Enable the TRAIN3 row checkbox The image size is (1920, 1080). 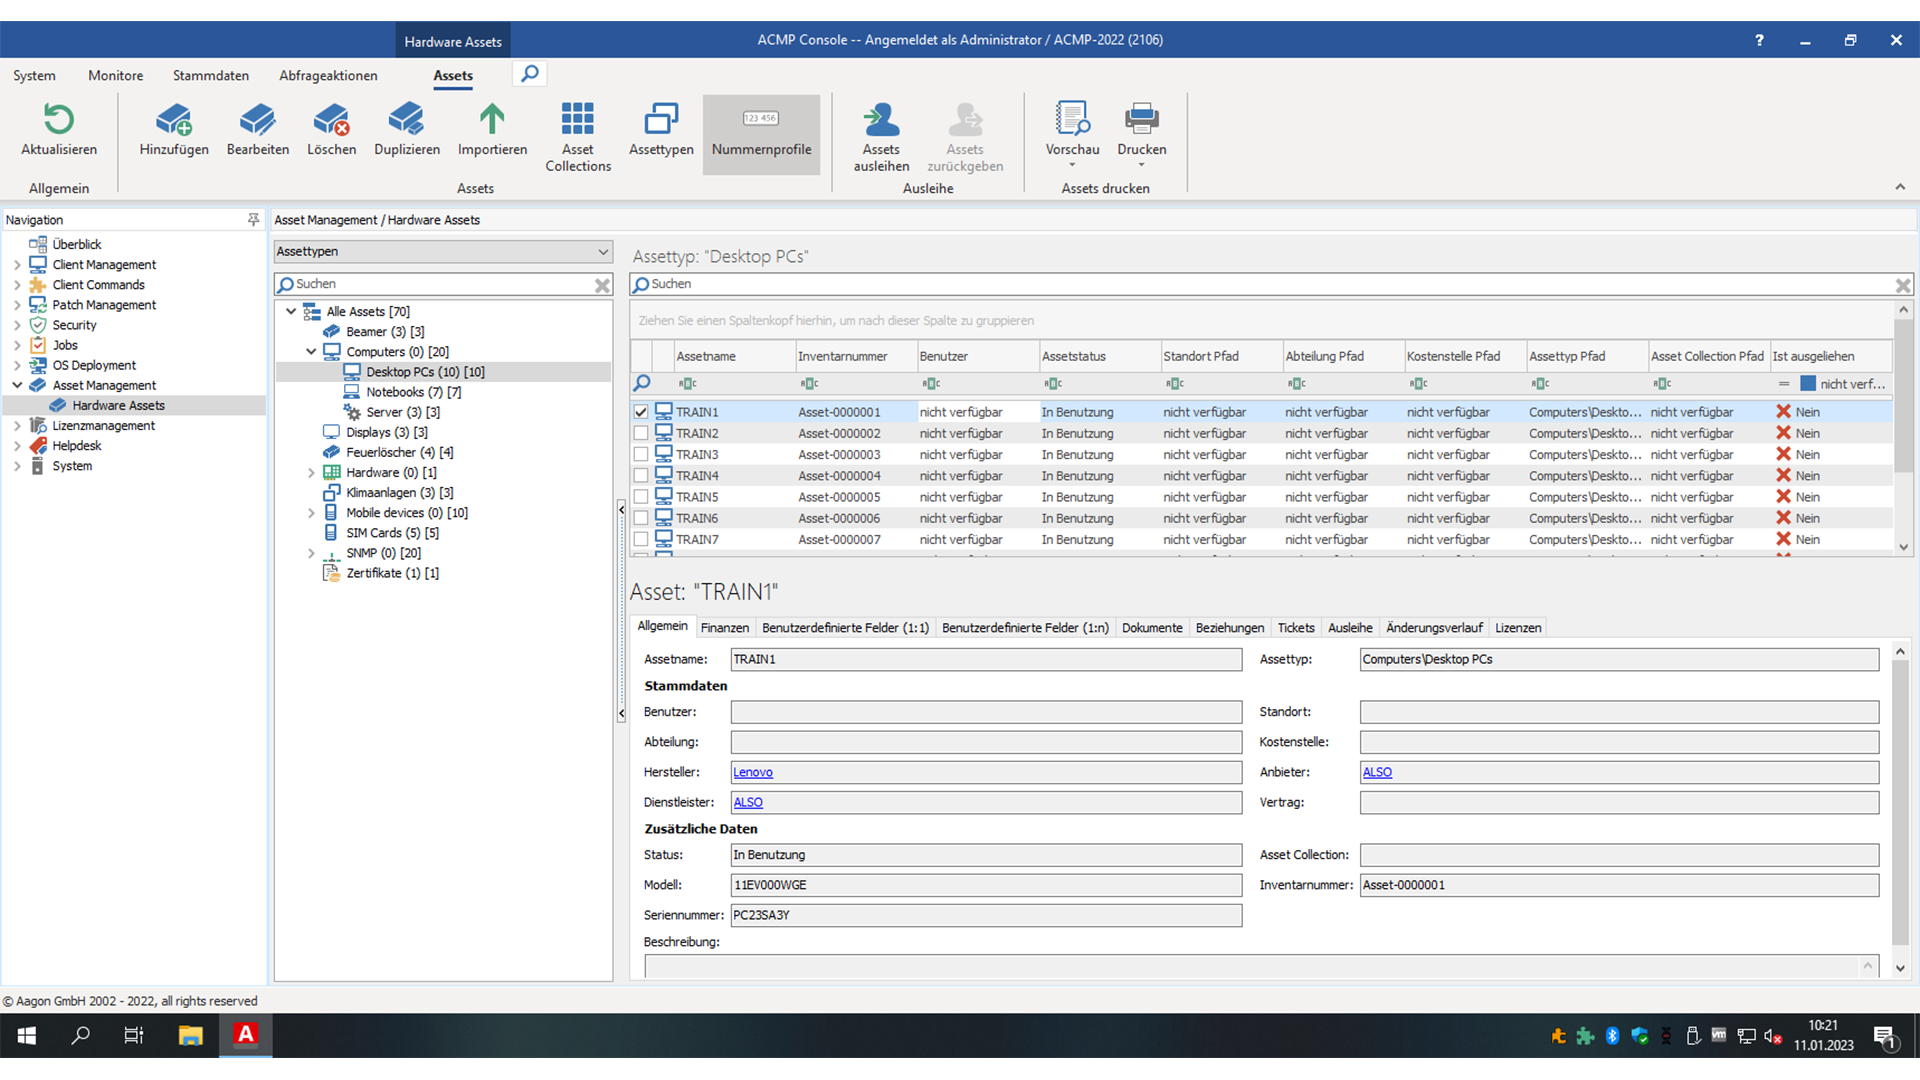(x=641, y=454)
